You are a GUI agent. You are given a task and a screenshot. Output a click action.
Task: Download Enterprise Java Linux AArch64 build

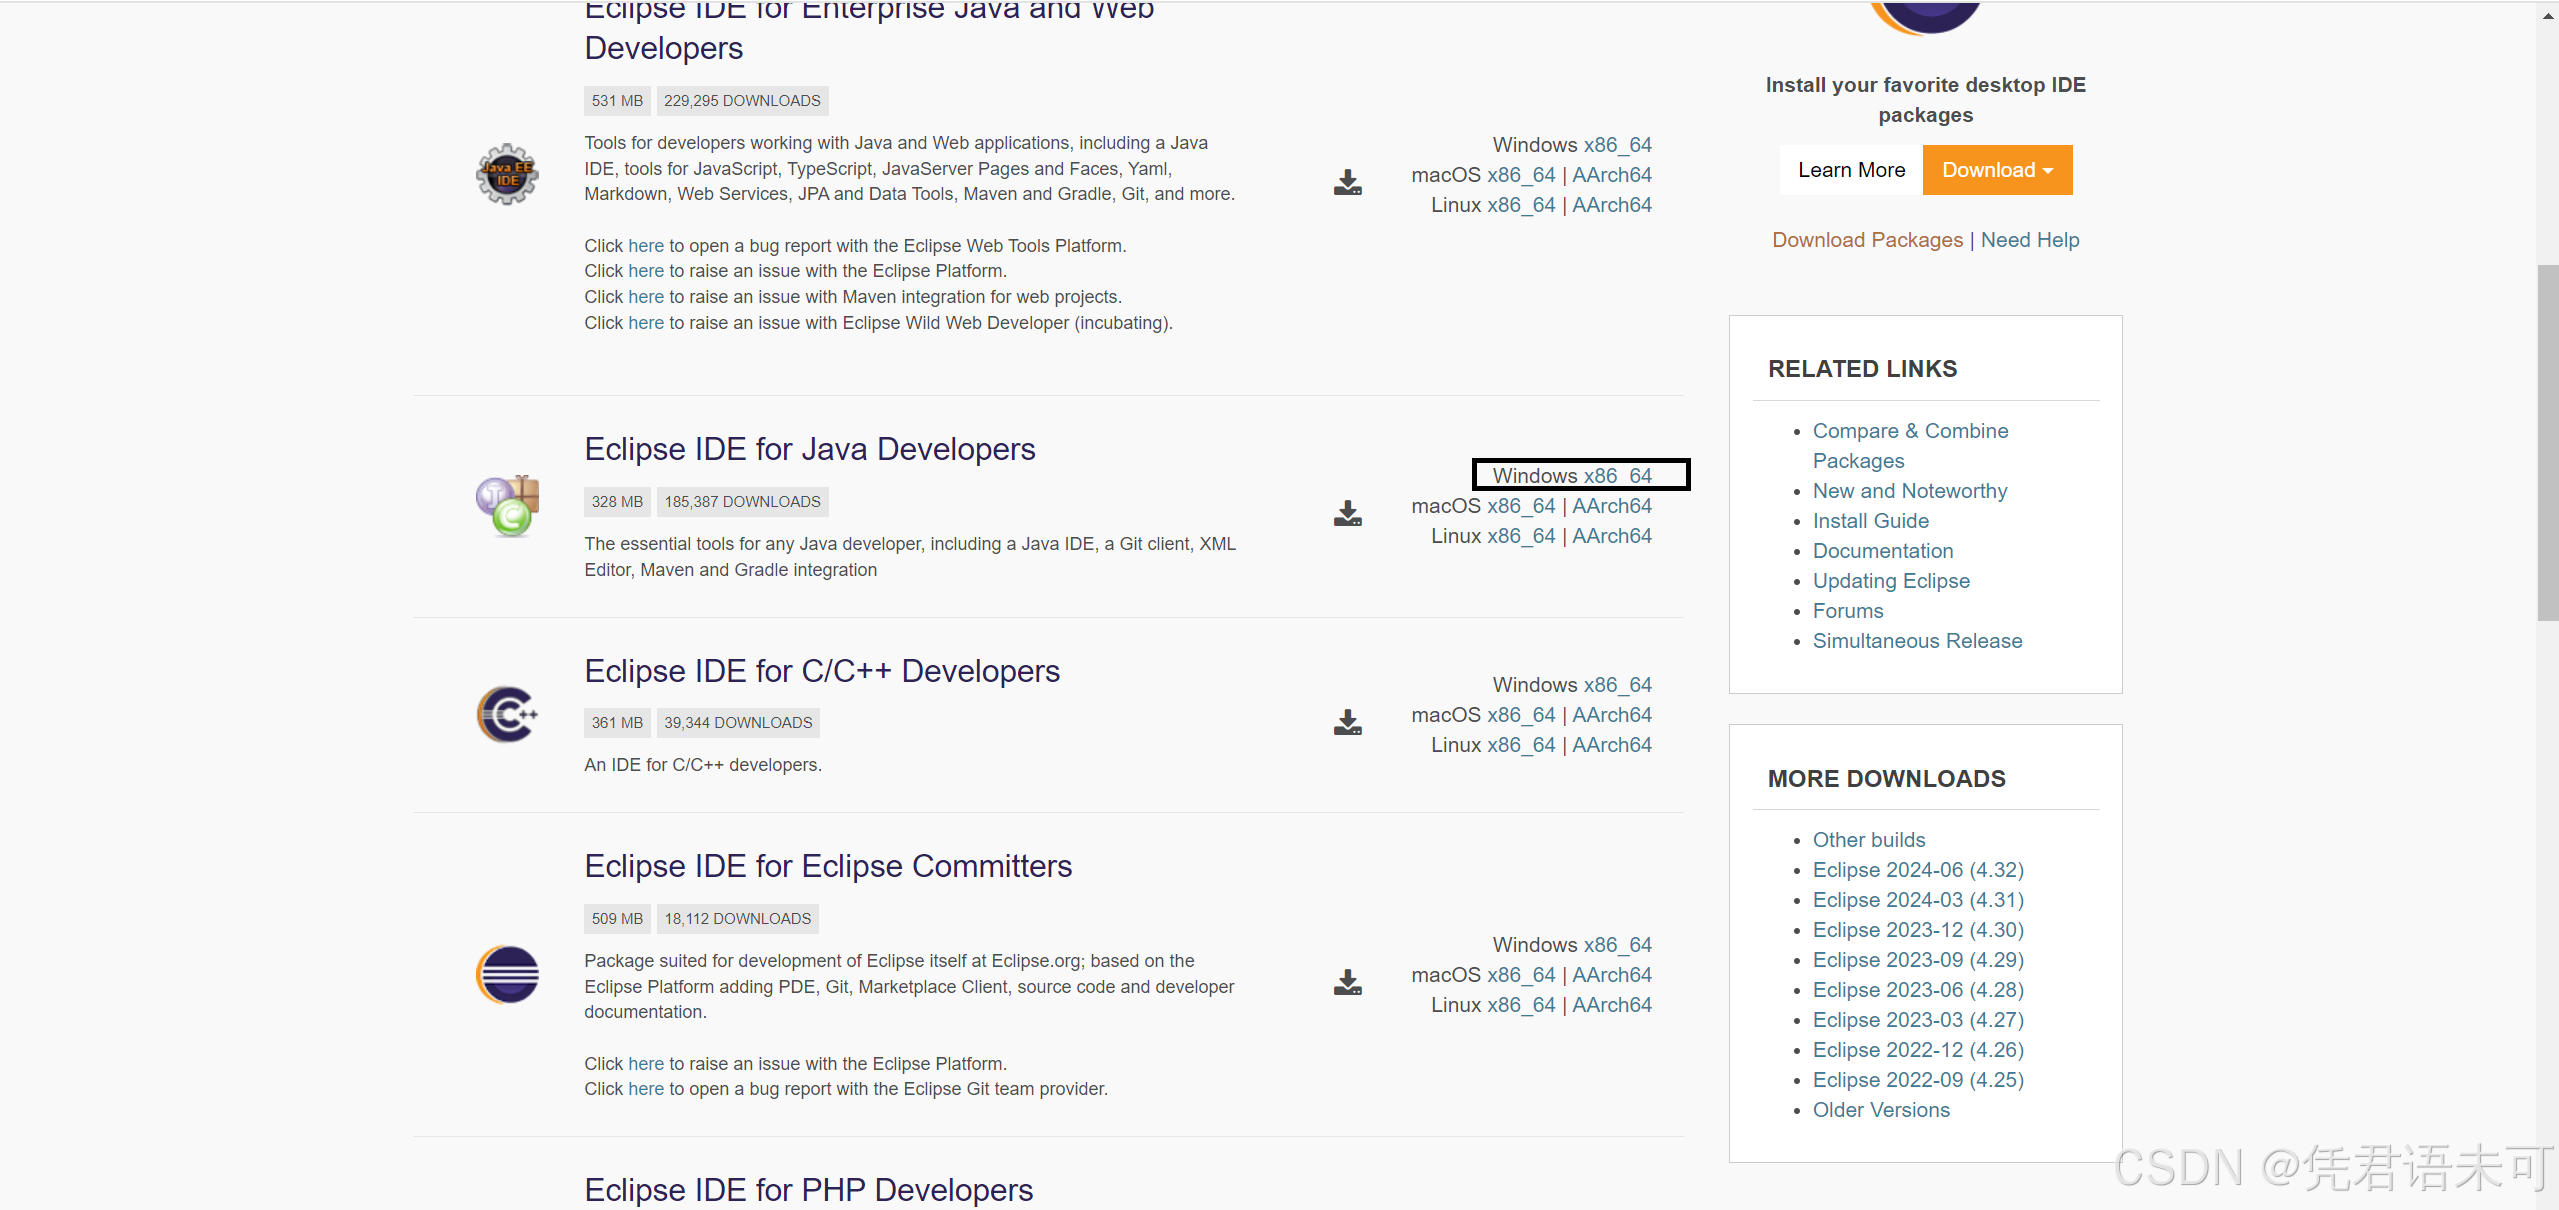coord(1612,205)
